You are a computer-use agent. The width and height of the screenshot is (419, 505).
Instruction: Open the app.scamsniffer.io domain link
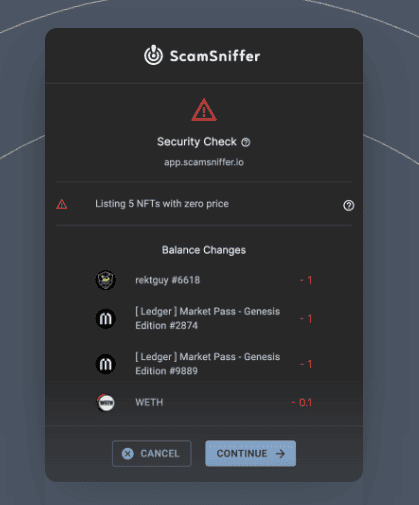[204, 162]
